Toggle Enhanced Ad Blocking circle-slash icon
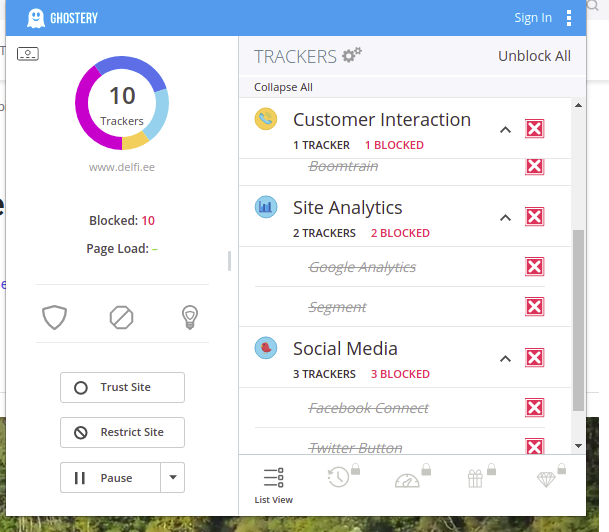This screenshot has width=609, height=532. (122, 317)
